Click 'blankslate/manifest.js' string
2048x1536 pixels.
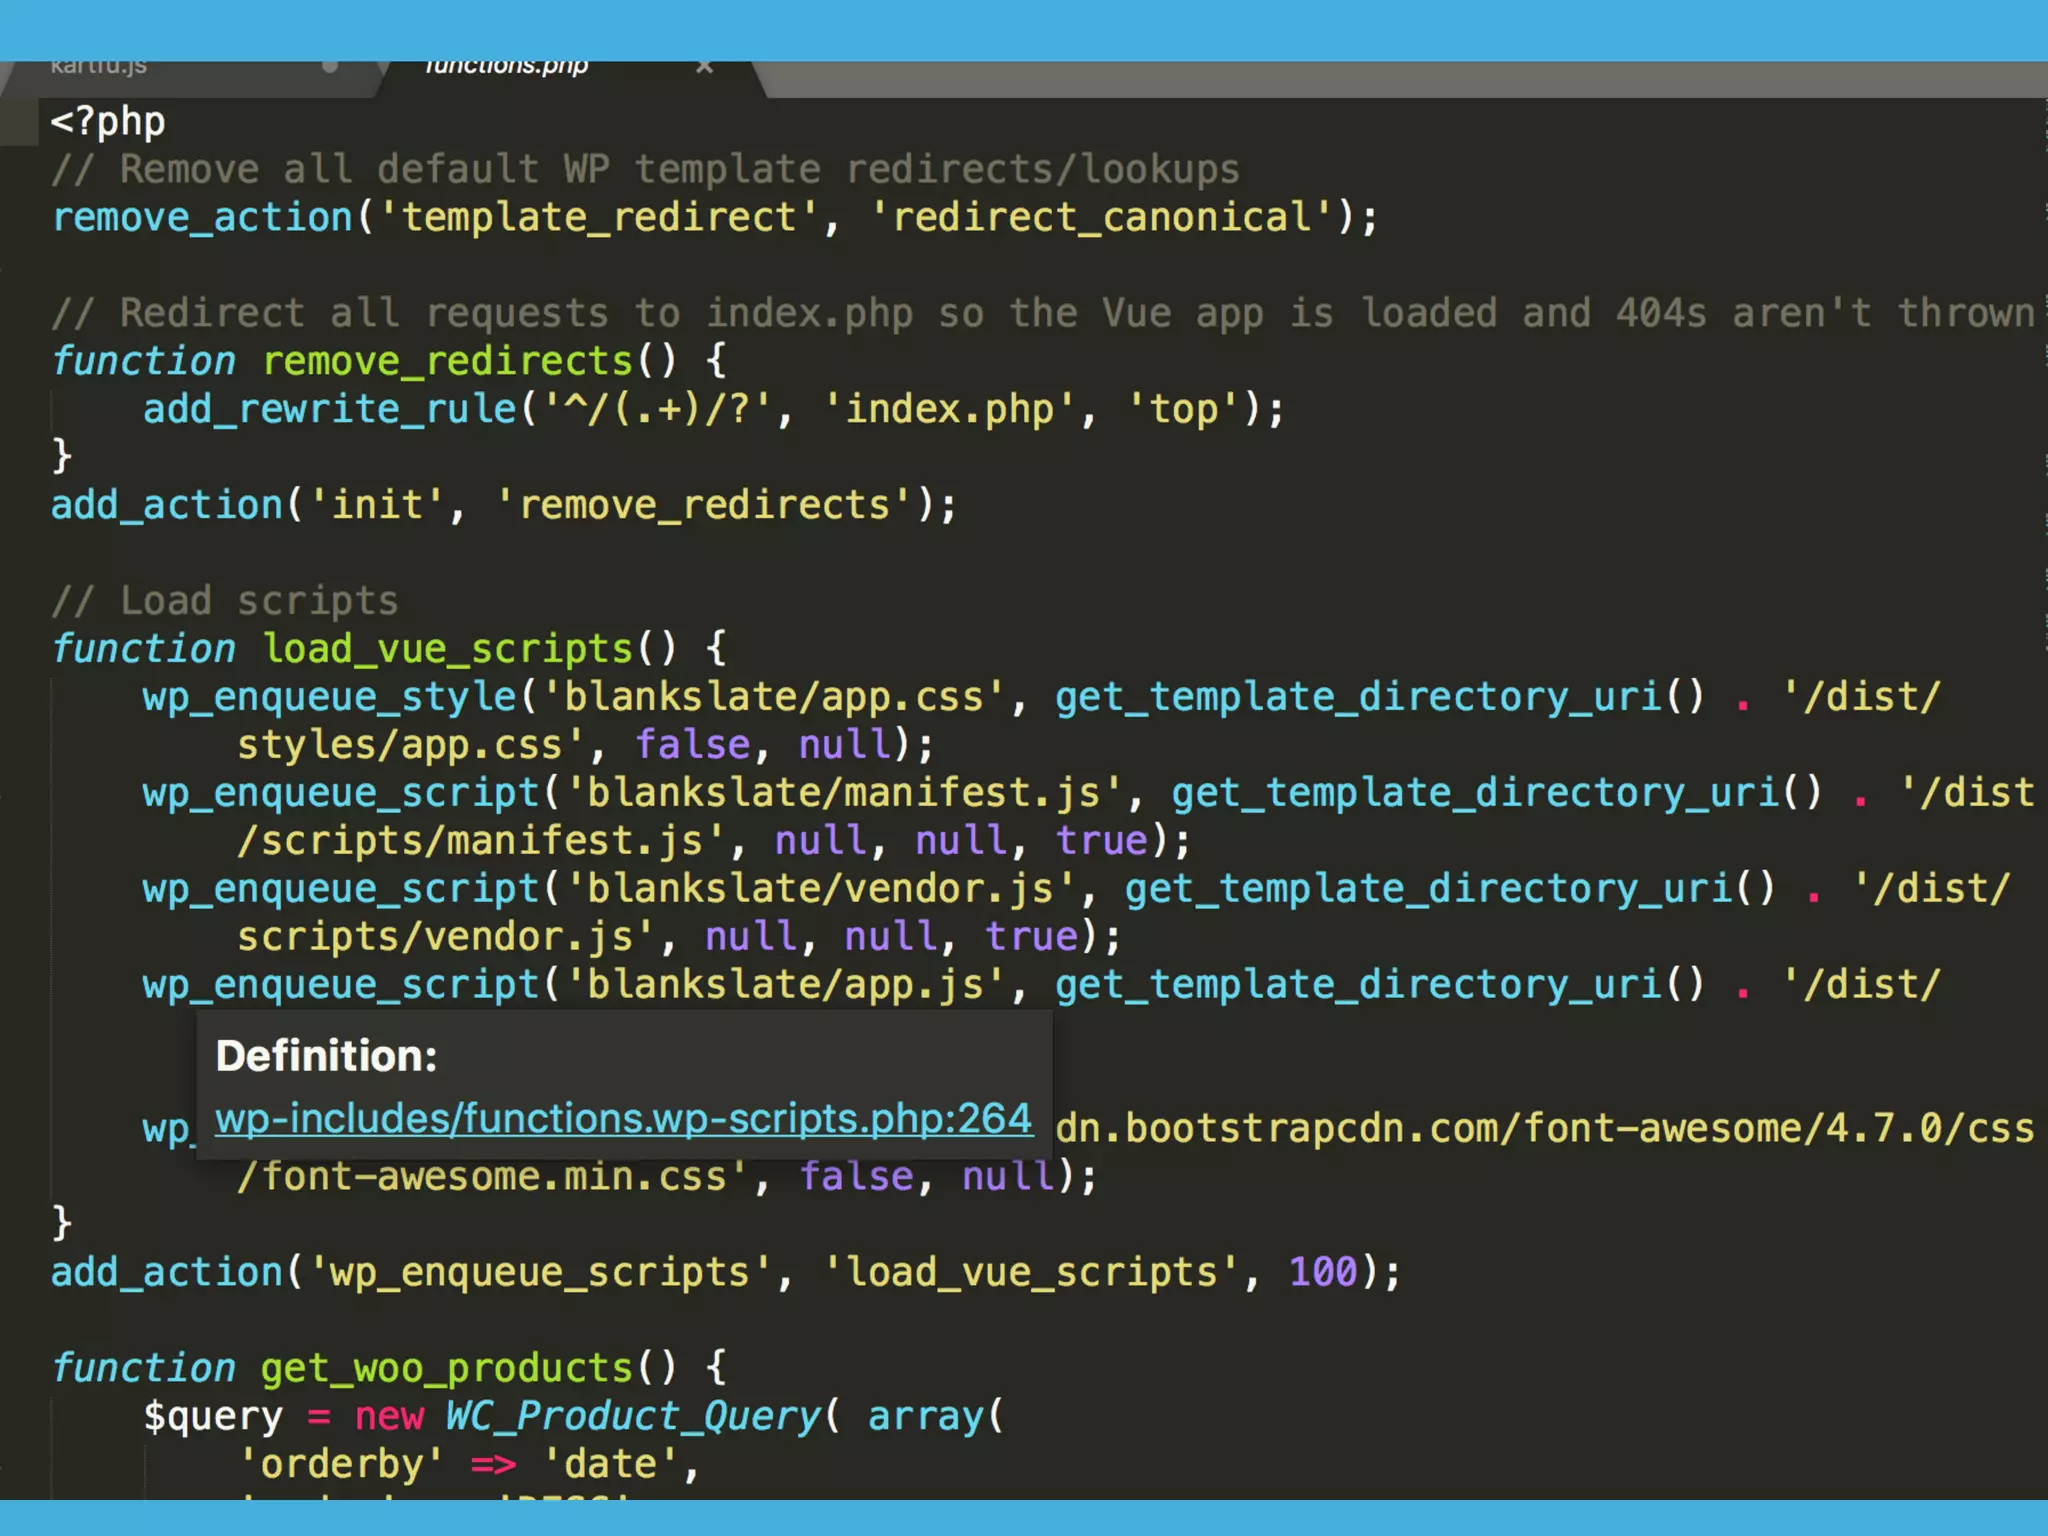click(843, 793)
